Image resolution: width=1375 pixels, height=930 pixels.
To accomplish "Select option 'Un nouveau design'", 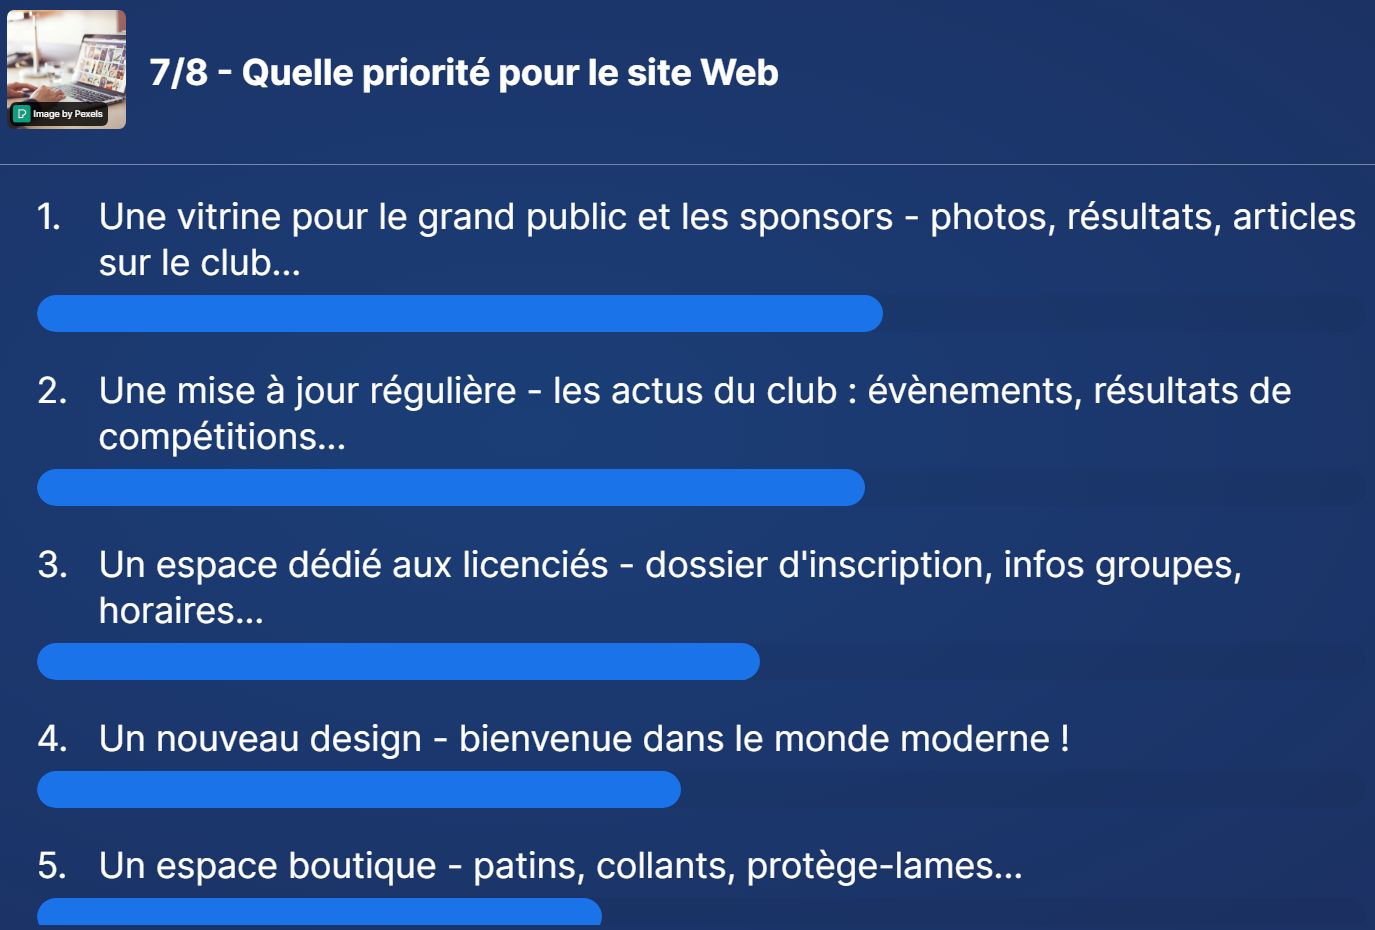I will click(x=584, y=739).
